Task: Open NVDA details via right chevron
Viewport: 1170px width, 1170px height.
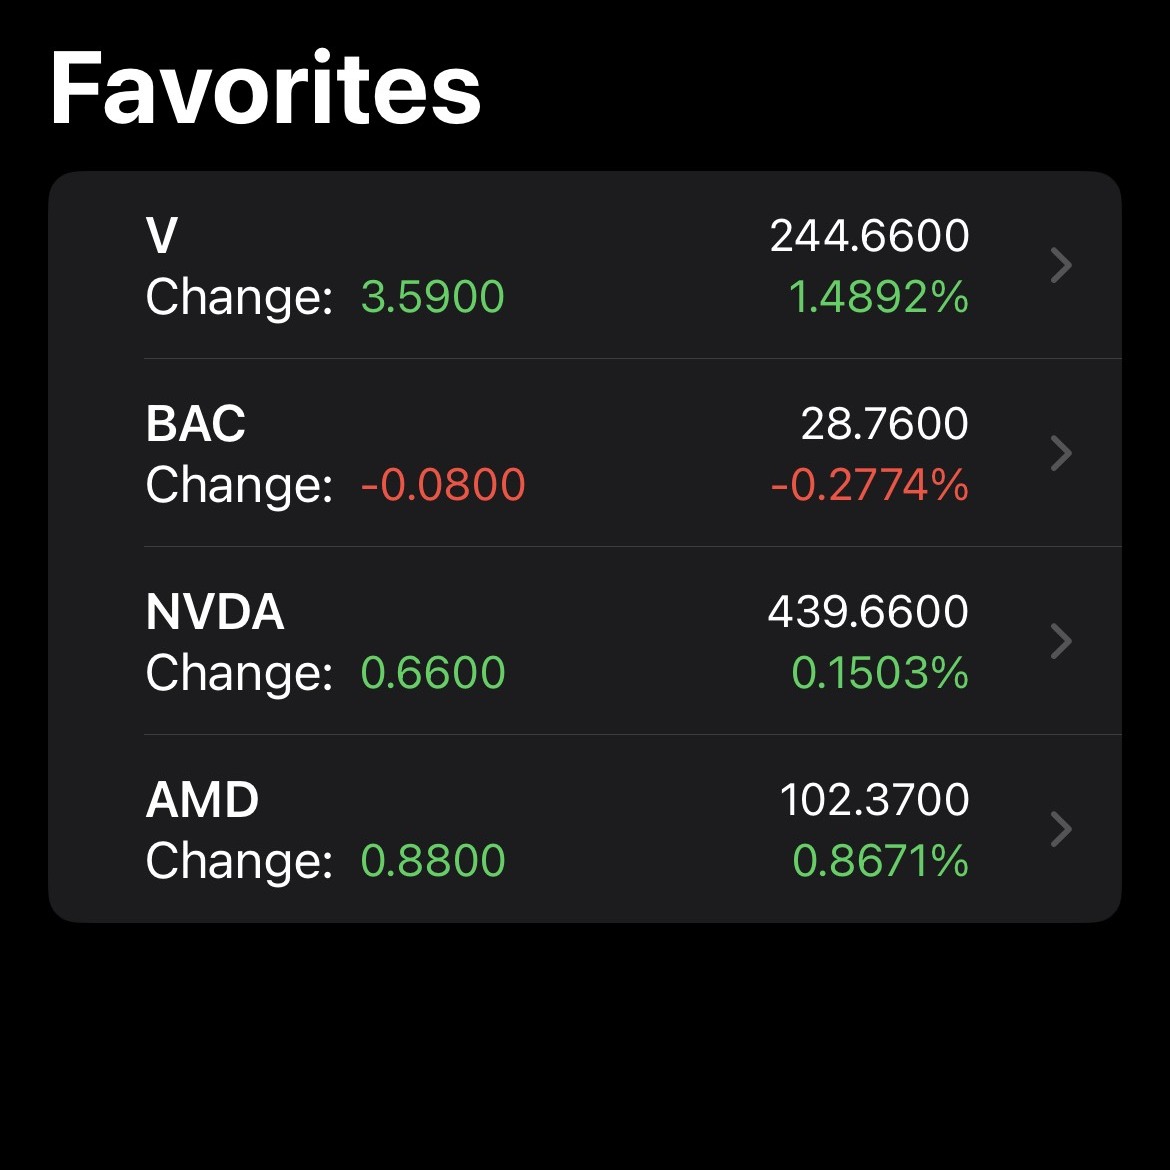Action: [x=1061, y=641]
